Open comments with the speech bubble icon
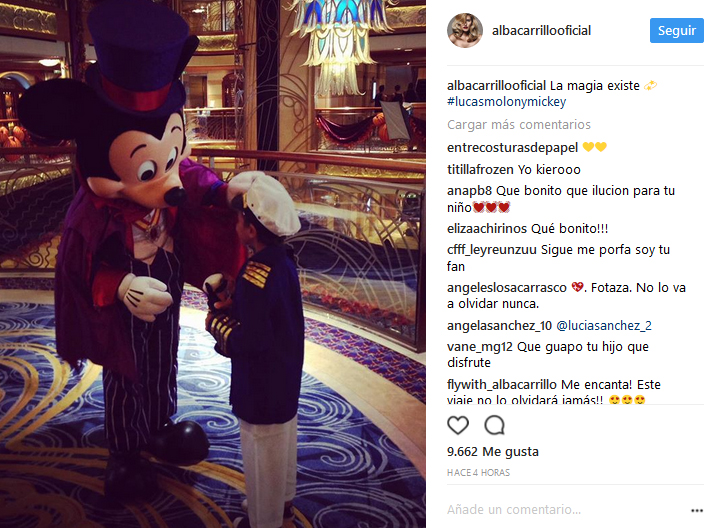 tap(494, 425)
